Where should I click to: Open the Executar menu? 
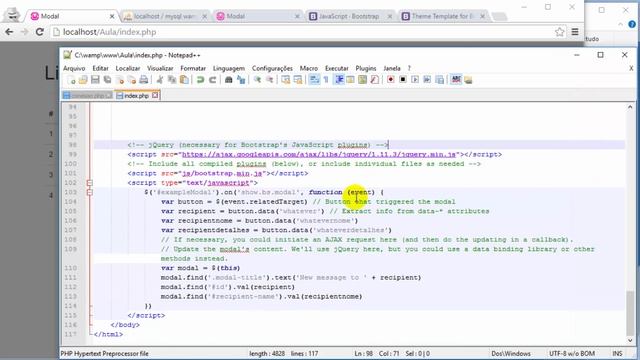coord(337,68)
